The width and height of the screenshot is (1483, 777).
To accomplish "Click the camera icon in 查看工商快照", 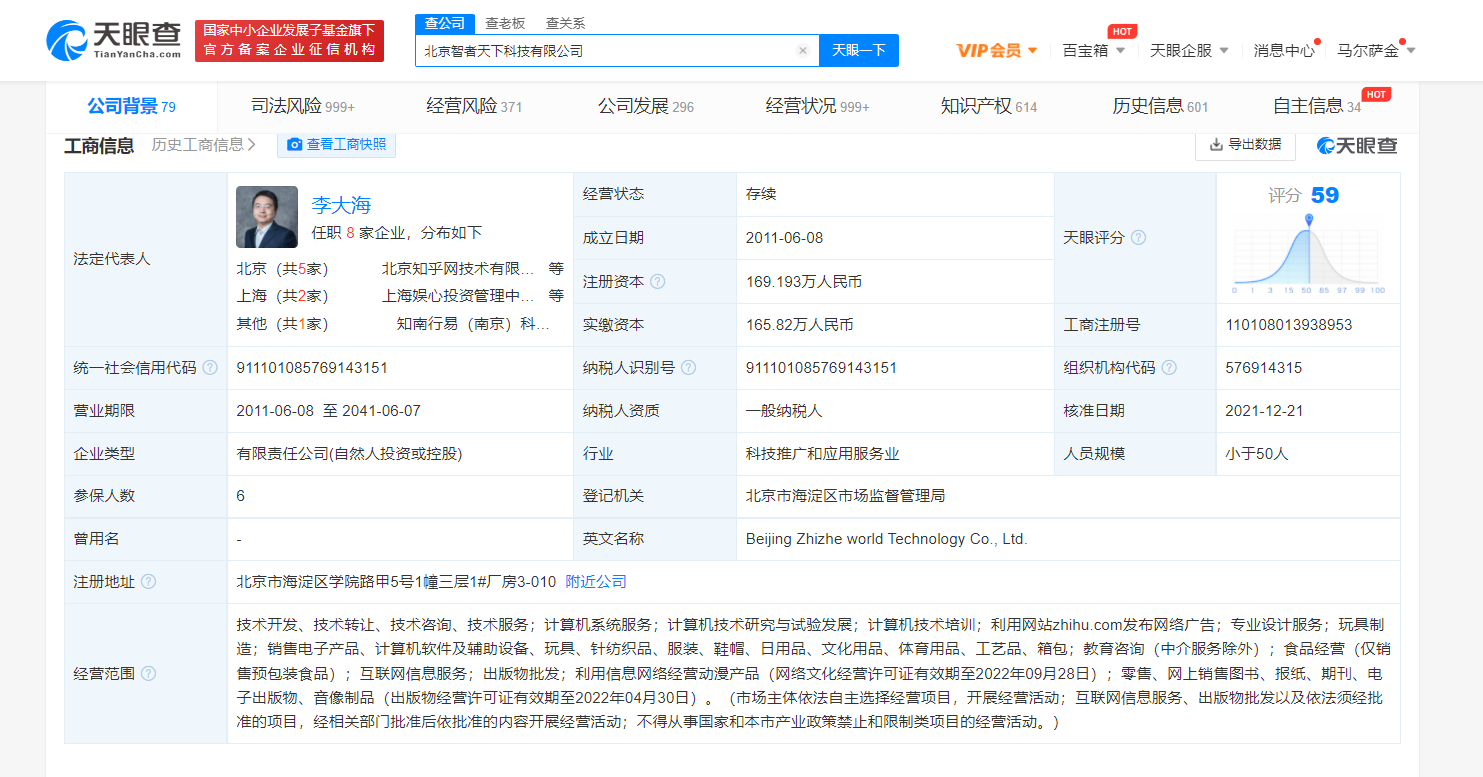I will pos(295,144).
